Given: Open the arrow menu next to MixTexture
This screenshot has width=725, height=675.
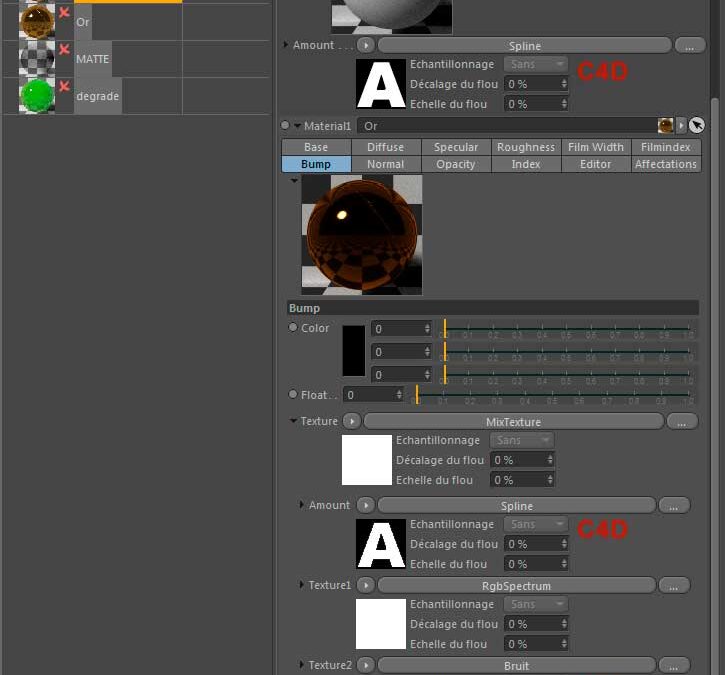Looking at the screenshot, I should click(351, 422).
